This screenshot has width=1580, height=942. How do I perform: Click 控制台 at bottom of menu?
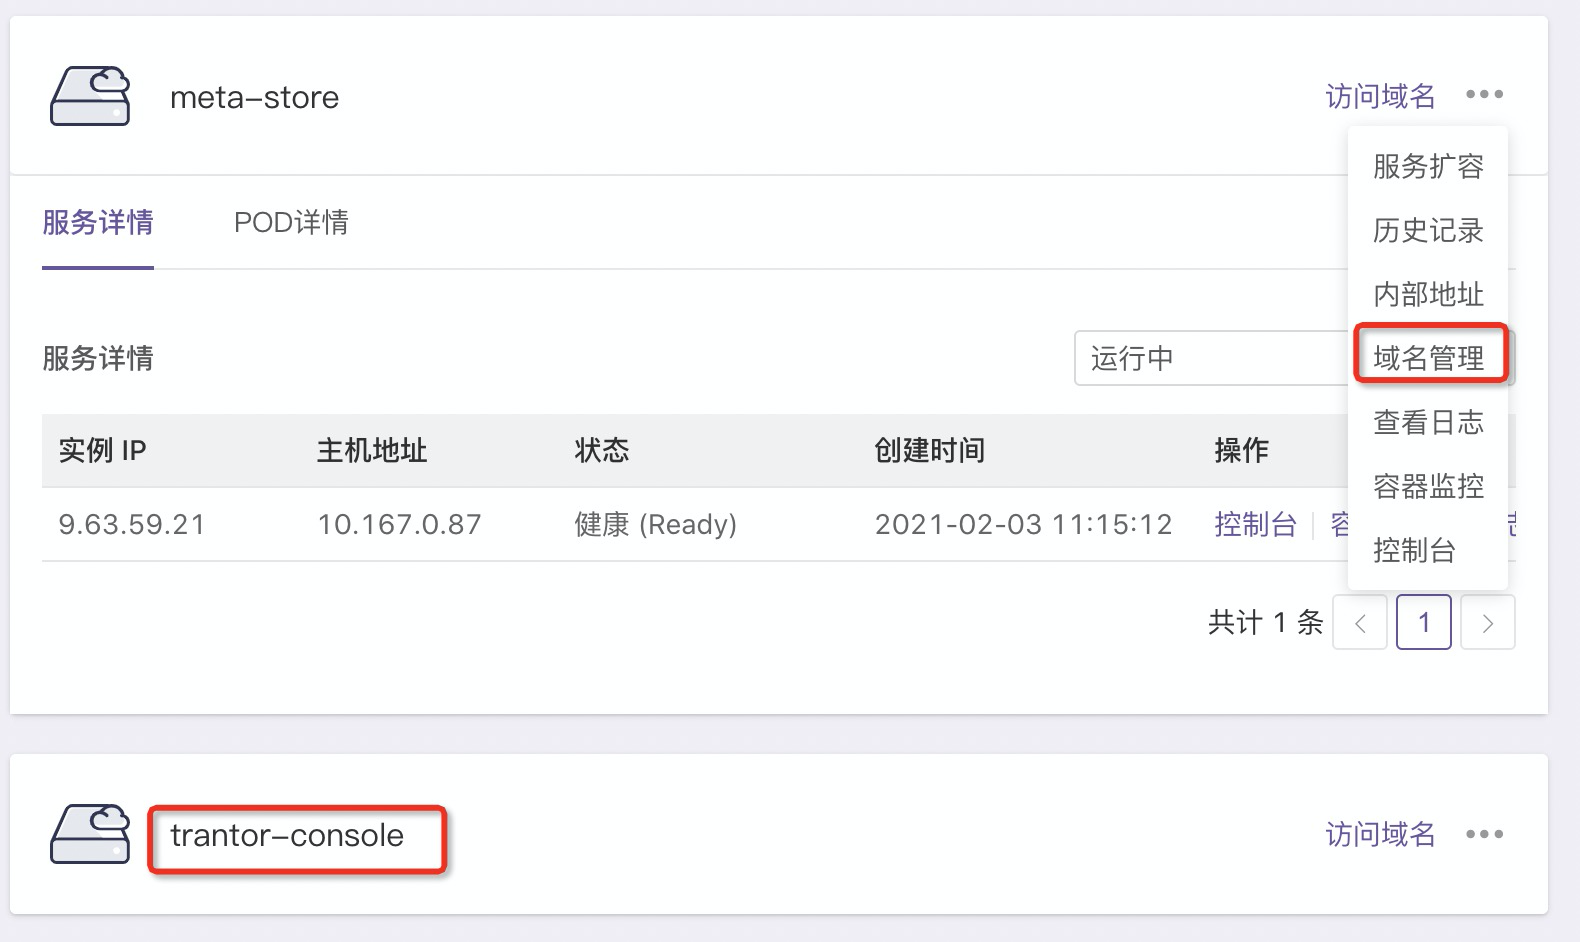(x=1414, y=550)
